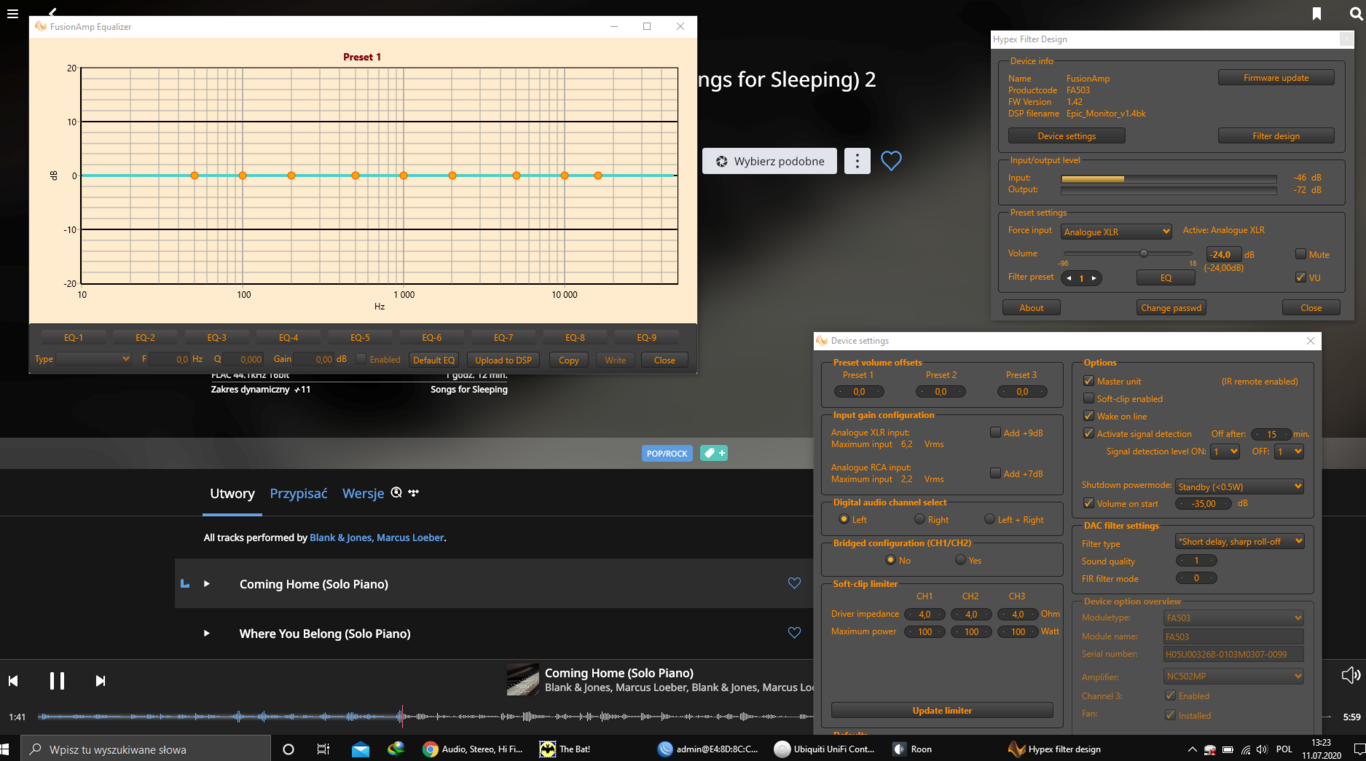The height and width of the screenshot is (761, 1366).
Task: Seek in the Roon waveform progress bar
Action: [x=685, y=717]
